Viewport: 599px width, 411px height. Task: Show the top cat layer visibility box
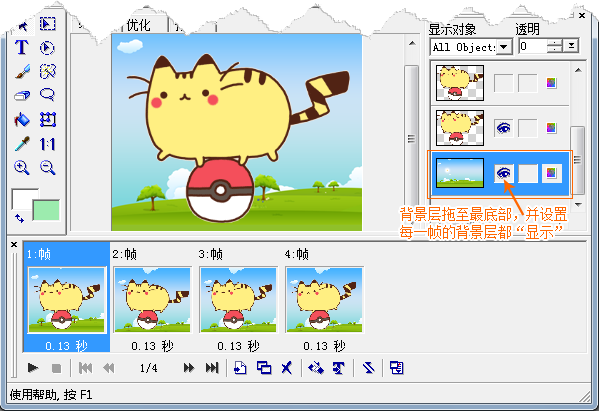coord(503,83)
